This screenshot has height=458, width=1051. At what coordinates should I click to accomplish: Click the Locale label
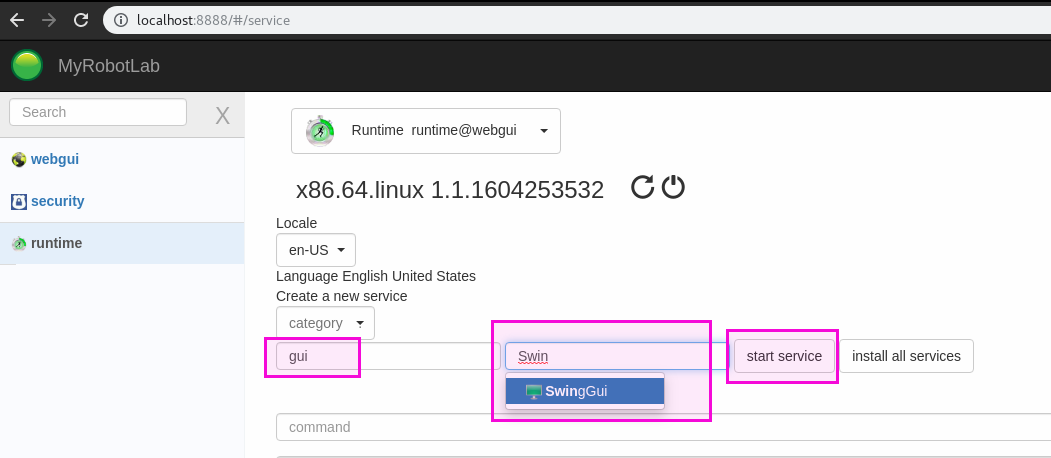[296, 223]
